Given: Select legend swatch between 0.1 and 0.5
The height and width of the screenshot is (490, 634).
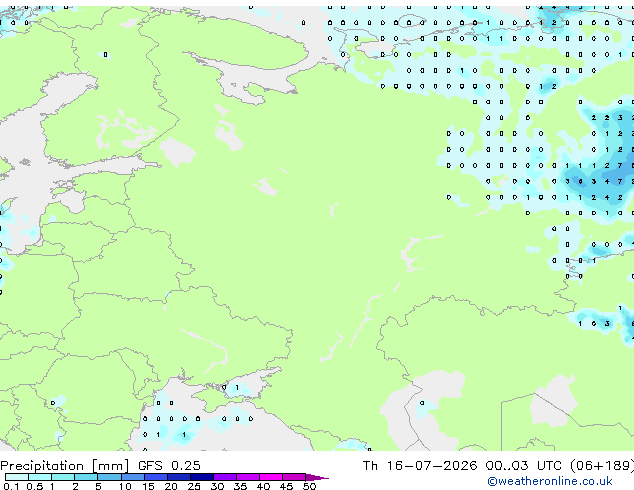Looking at the screenshot, I should coord(17,477).
